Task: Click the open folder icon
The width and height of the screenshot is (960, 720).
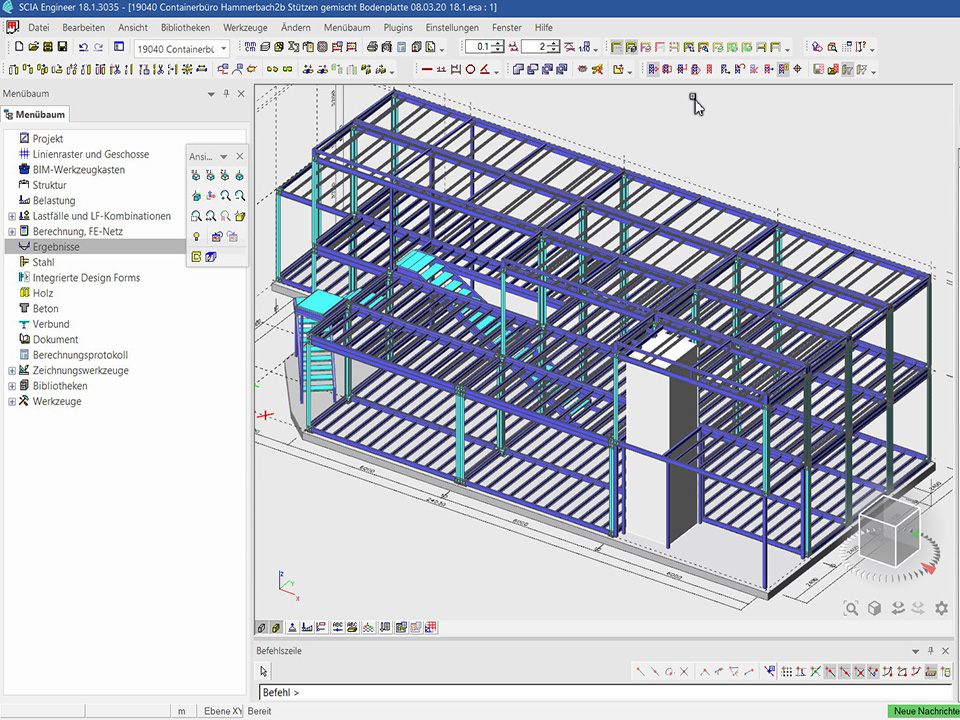Action: tap(33, 47)
